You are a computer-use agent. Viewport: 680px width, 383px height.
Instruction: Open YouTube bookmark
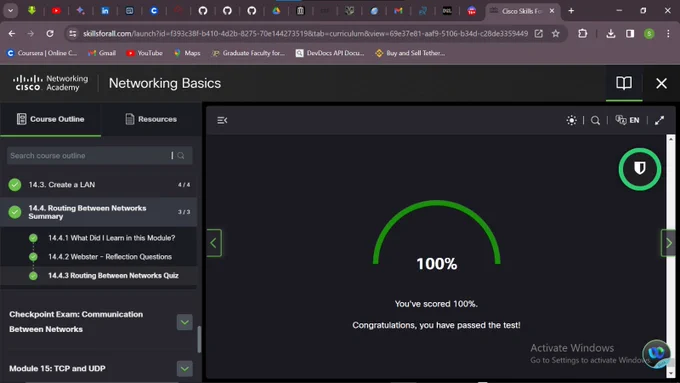click(144, 53)
